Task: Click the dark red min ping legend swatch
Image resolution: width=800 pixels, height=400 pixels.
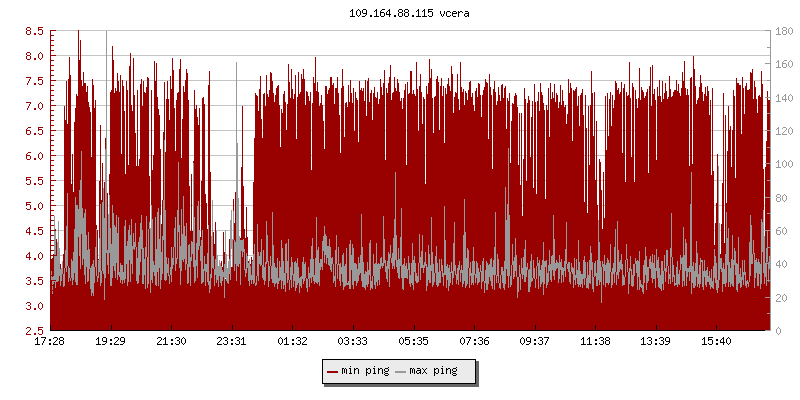Action: pos(333,372)
